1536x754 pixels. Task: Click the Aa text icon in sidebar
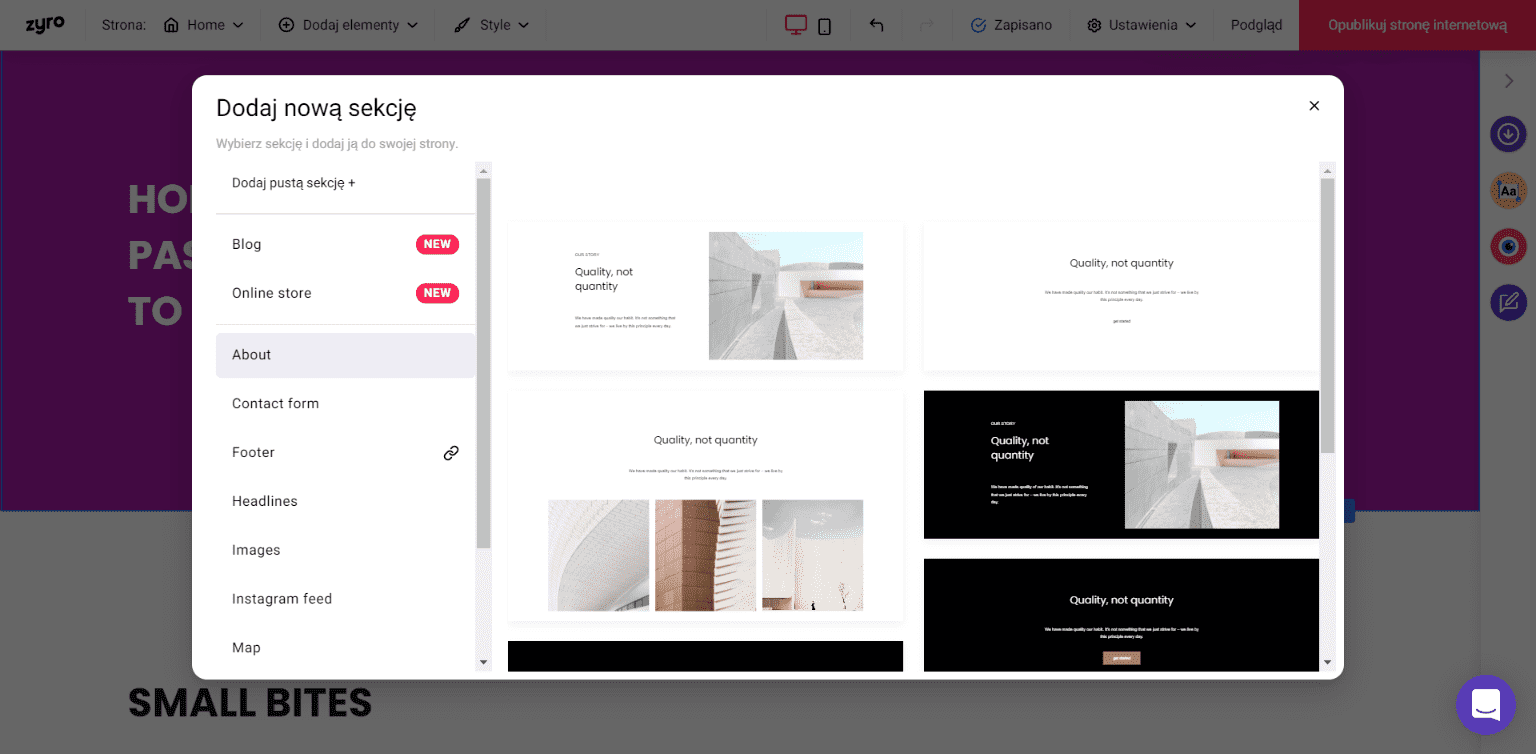point(1508,190)
